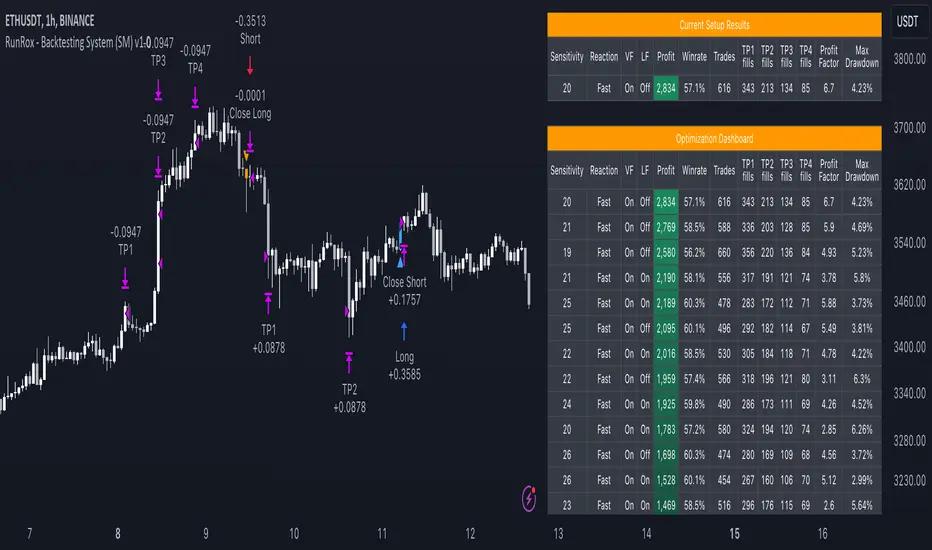Click the blue Long signal arrow
The height and width of the screenshot is (550, 932).
[x=404, y=331]
